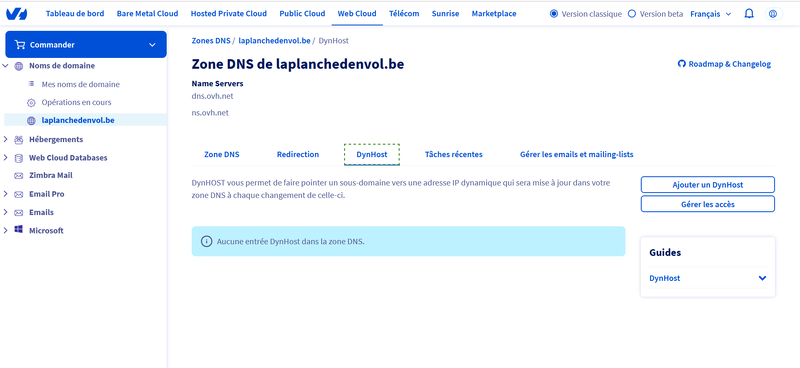Click the Web Cloud Databases database icon
Image resolution: width=800 pixels, height=368 pixels.
pos(19,158)
